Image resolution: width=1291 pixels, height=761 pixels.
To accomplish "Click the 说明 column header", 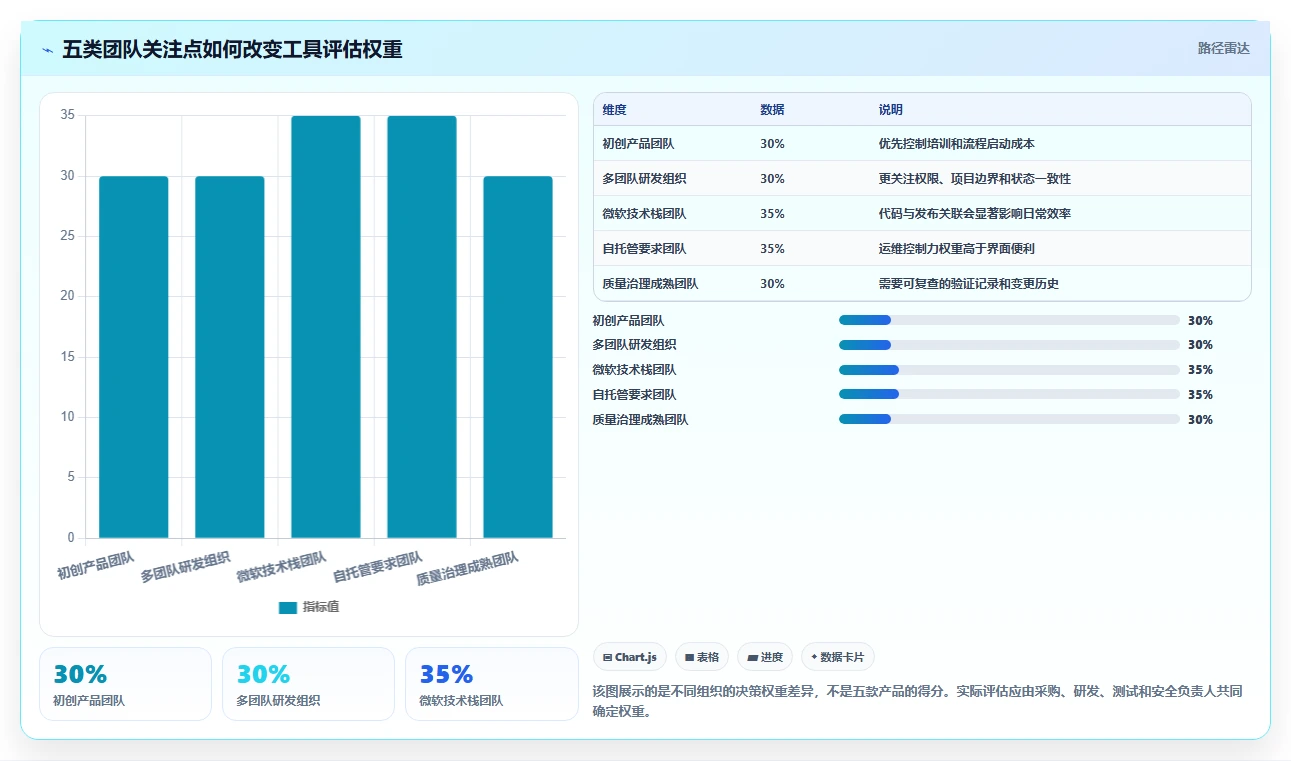I will [891, 110].
